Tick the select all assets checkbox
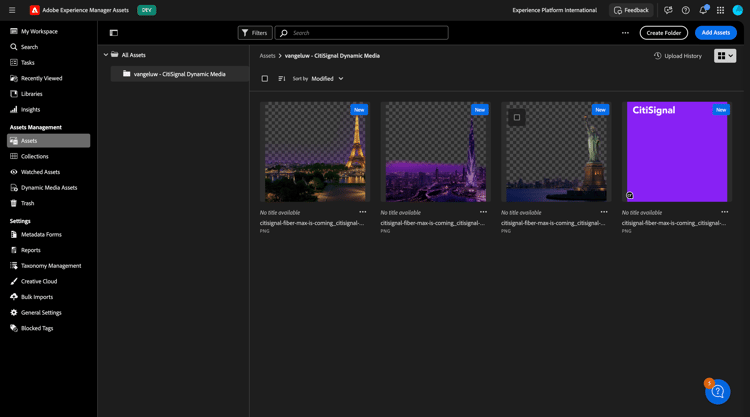Screen dimensions: 750x417 (265, 78)
